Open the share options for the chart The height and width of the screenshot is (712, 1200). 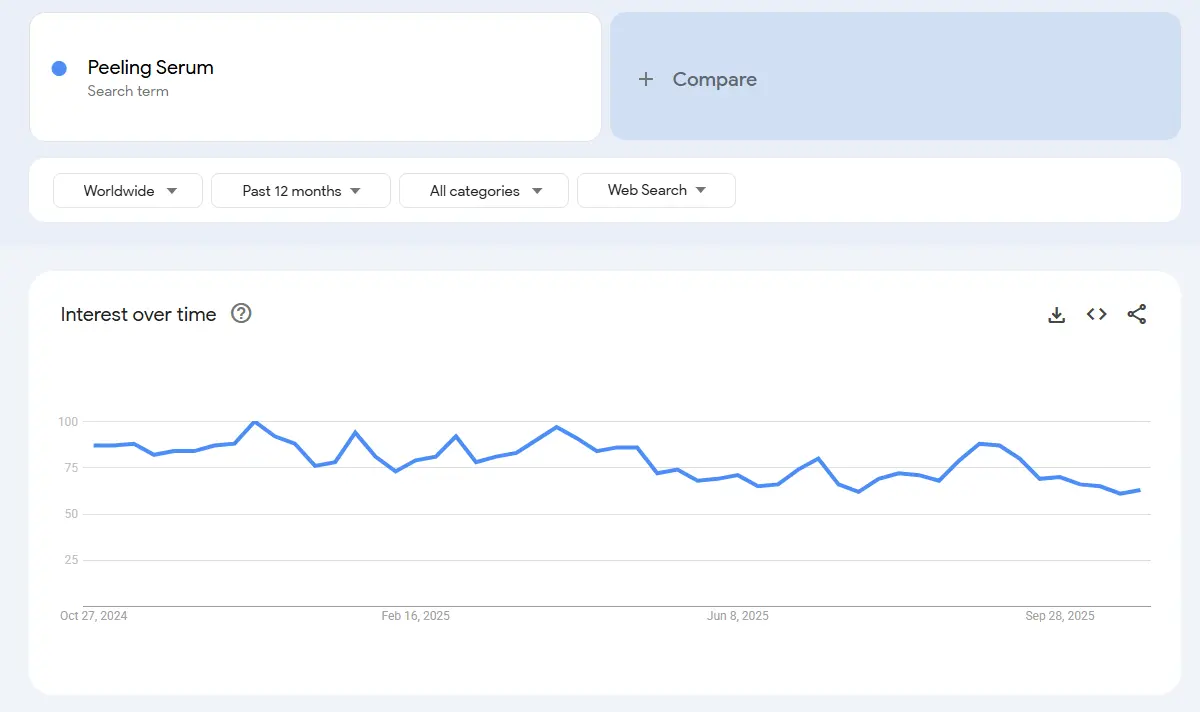[x=1137, y=314]
